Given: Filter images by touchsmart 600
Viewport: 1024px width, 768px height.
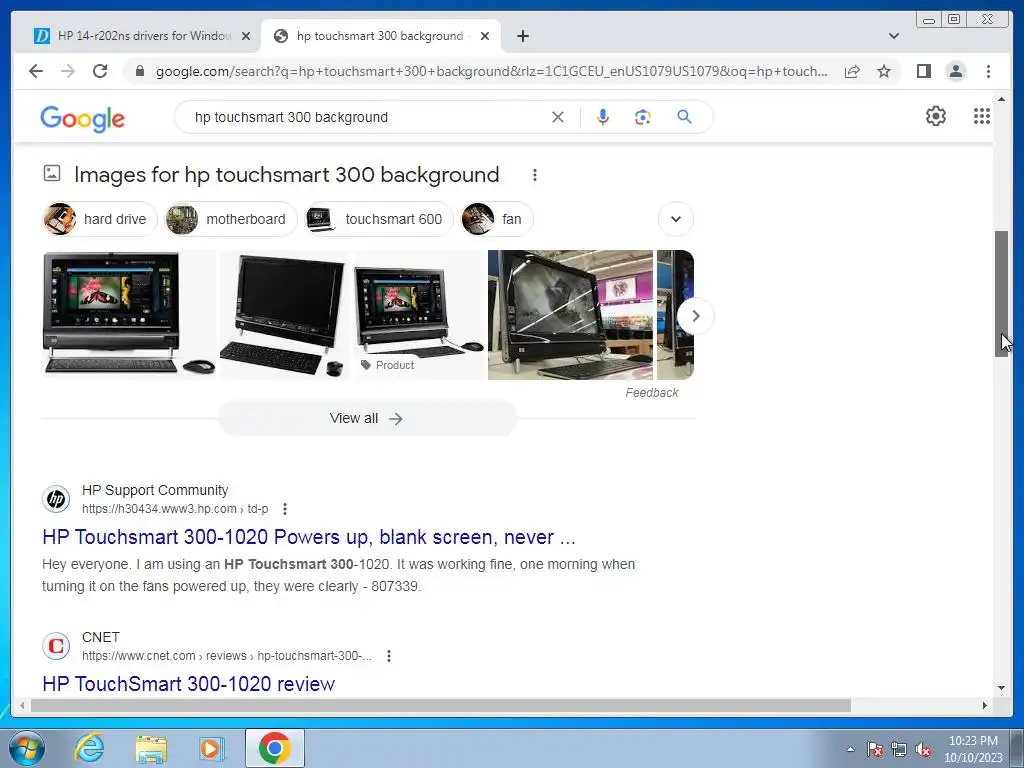Looking at the screenshot, I should coord(379,219).
